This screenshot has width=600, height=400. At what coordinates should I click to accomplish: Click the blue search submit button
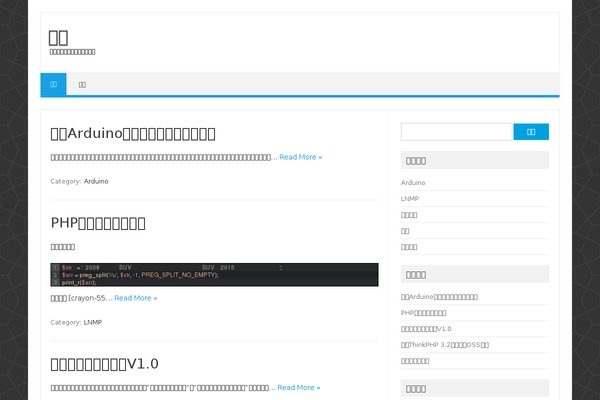[531, 132]
